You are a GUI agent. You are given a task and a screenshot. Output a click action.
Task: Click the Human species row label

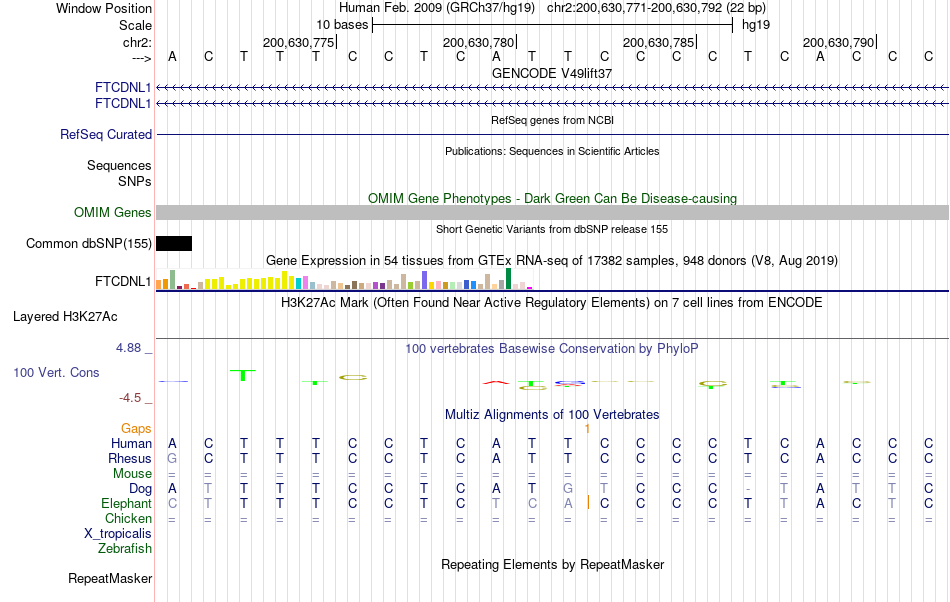(x=131, y=443)
